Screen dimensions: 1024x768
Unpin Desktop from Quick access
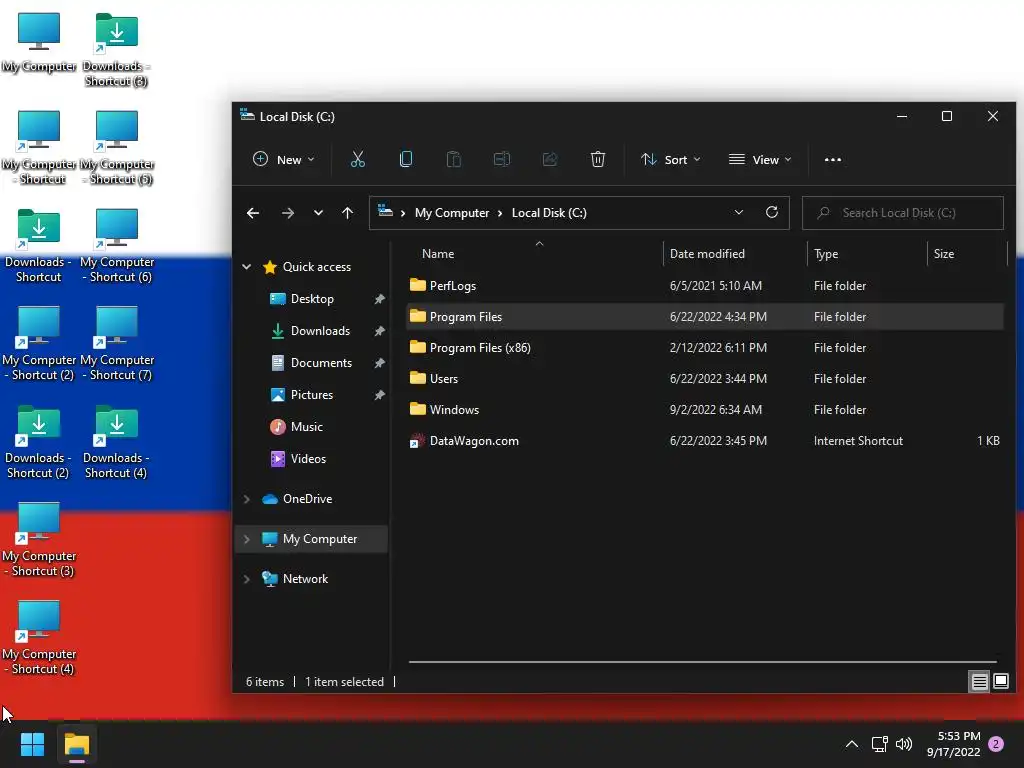(379, 299)
